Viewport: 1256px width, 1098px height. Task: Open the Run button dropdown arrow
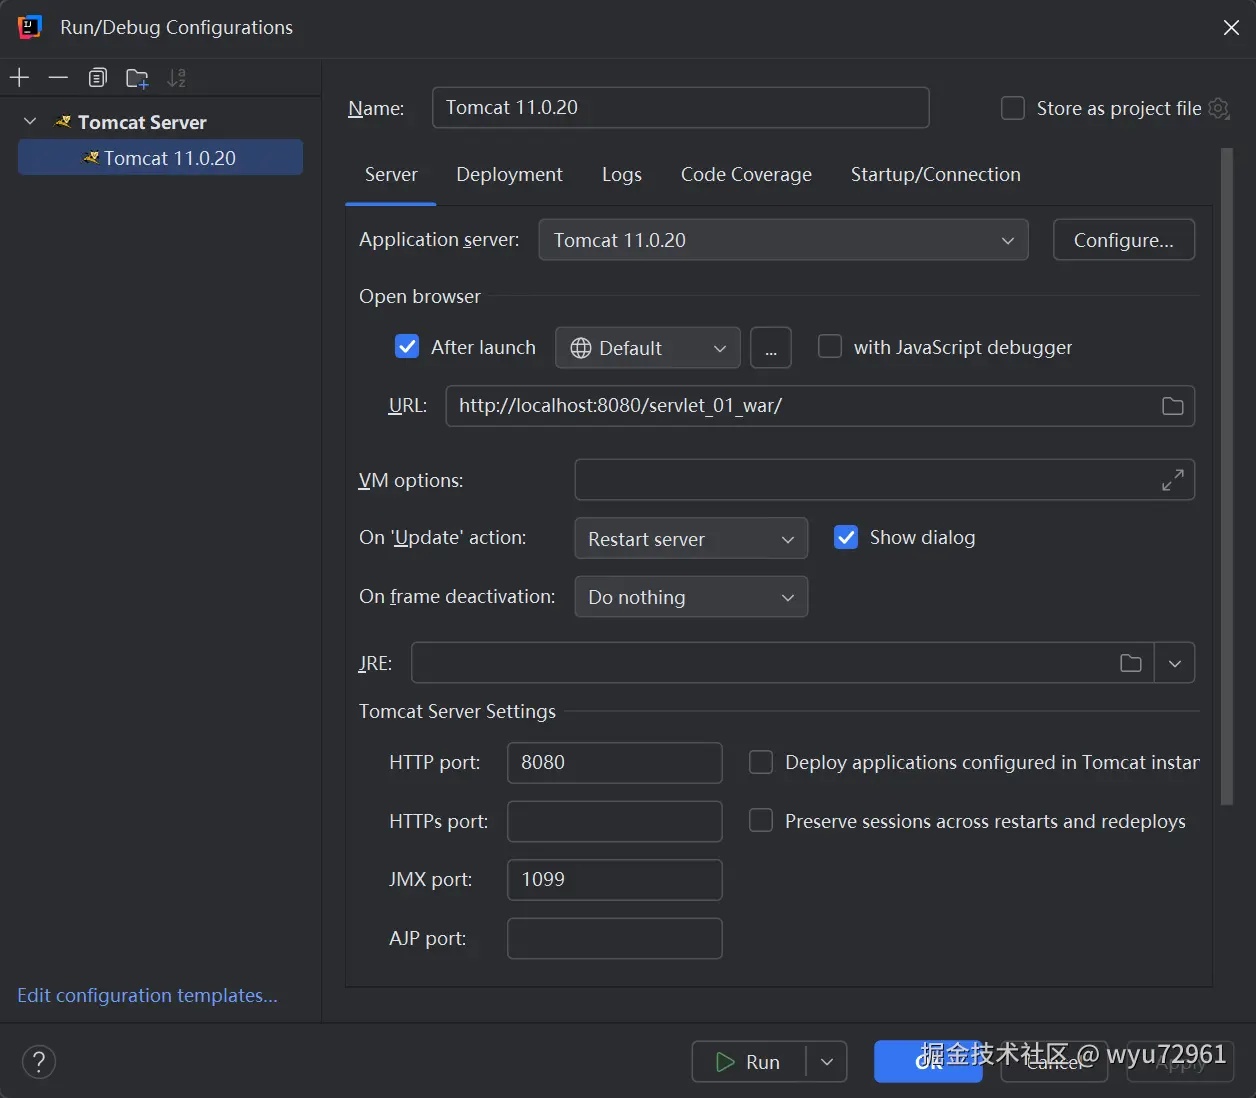[x=827, y=1062]
